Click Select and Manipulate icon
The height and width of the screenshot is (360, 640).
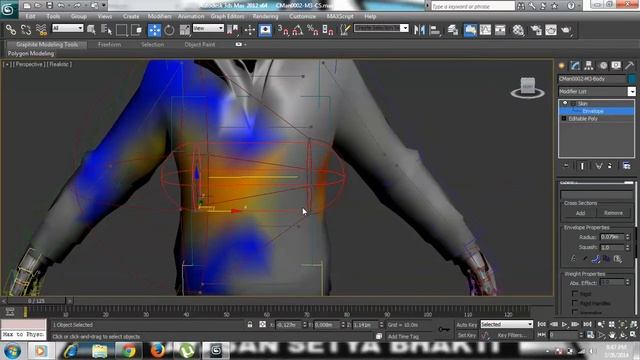point(249,30)
